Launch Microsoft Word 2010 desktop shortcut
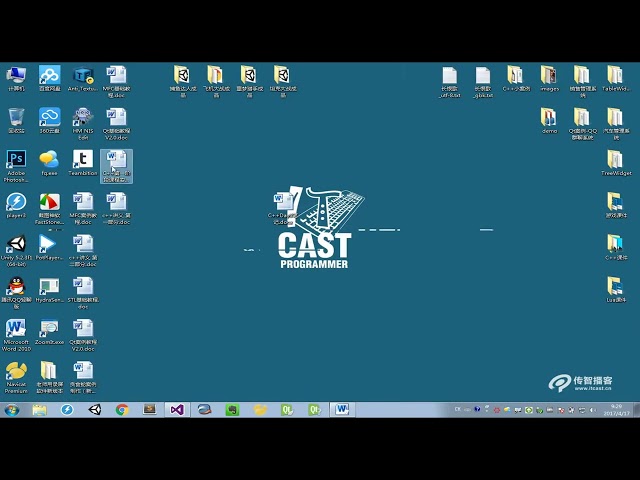Screen dimensions: 640x480 tap(16, 330)
